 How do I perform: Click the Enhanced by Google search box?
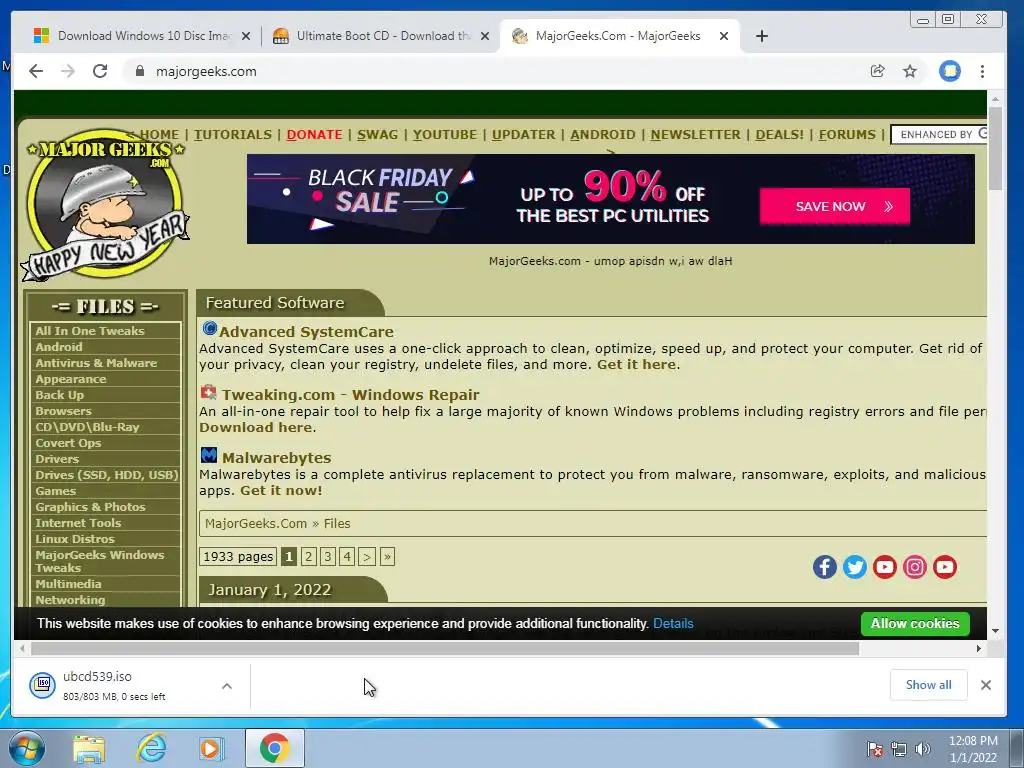(x=939, y=135)
